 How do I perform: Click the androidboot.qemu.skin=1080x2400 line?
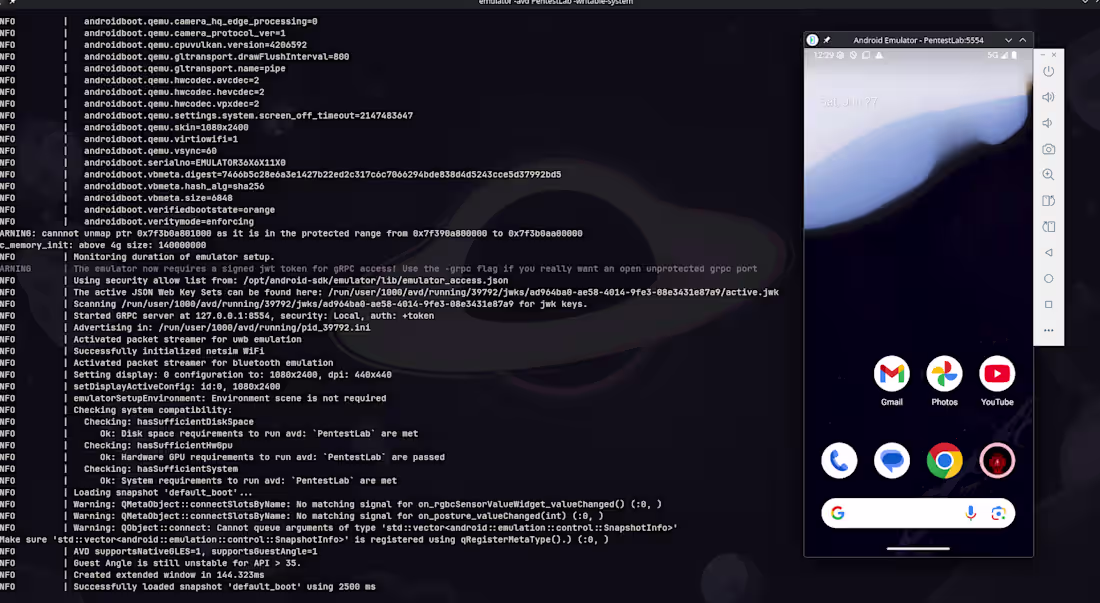[x=166, y=128]
